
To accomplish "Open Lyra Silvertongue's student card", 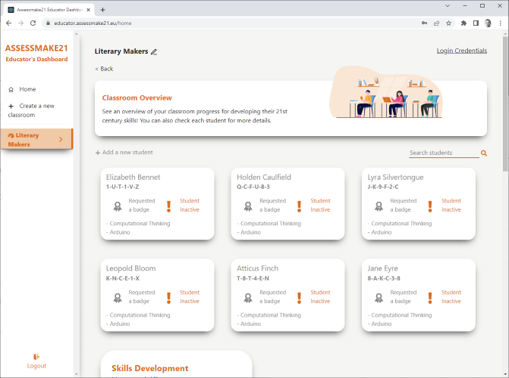I will (419, 204).
